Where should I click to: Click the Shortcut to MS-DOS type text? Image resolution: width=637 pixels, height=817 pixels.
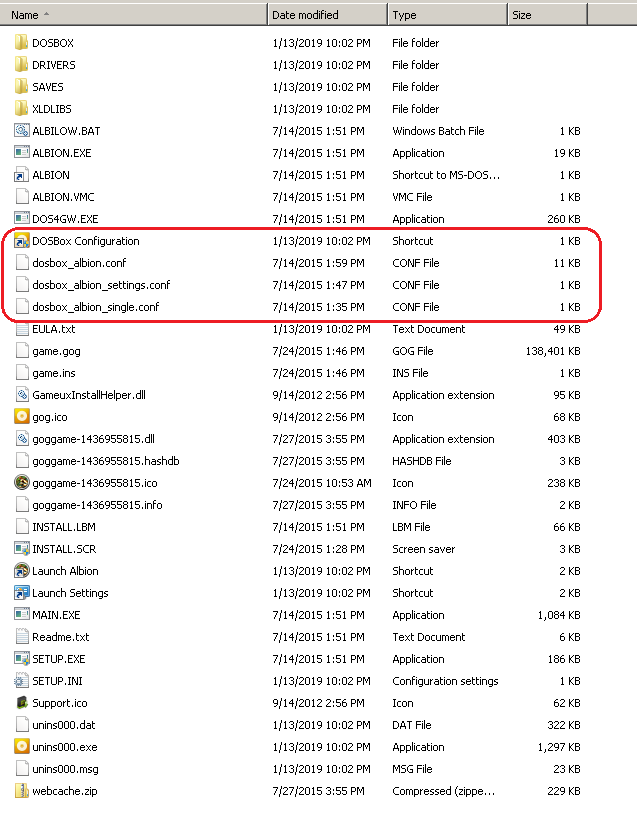click(x=446, y=175)
